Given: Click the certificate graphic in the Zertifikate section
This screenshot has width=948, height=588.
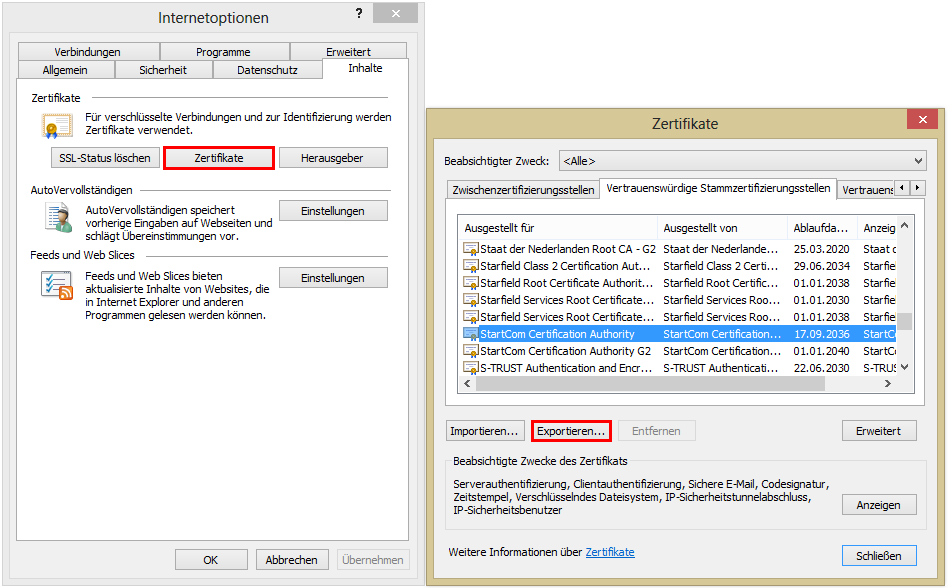Looking at the screenshot, I should click(57, 125).
